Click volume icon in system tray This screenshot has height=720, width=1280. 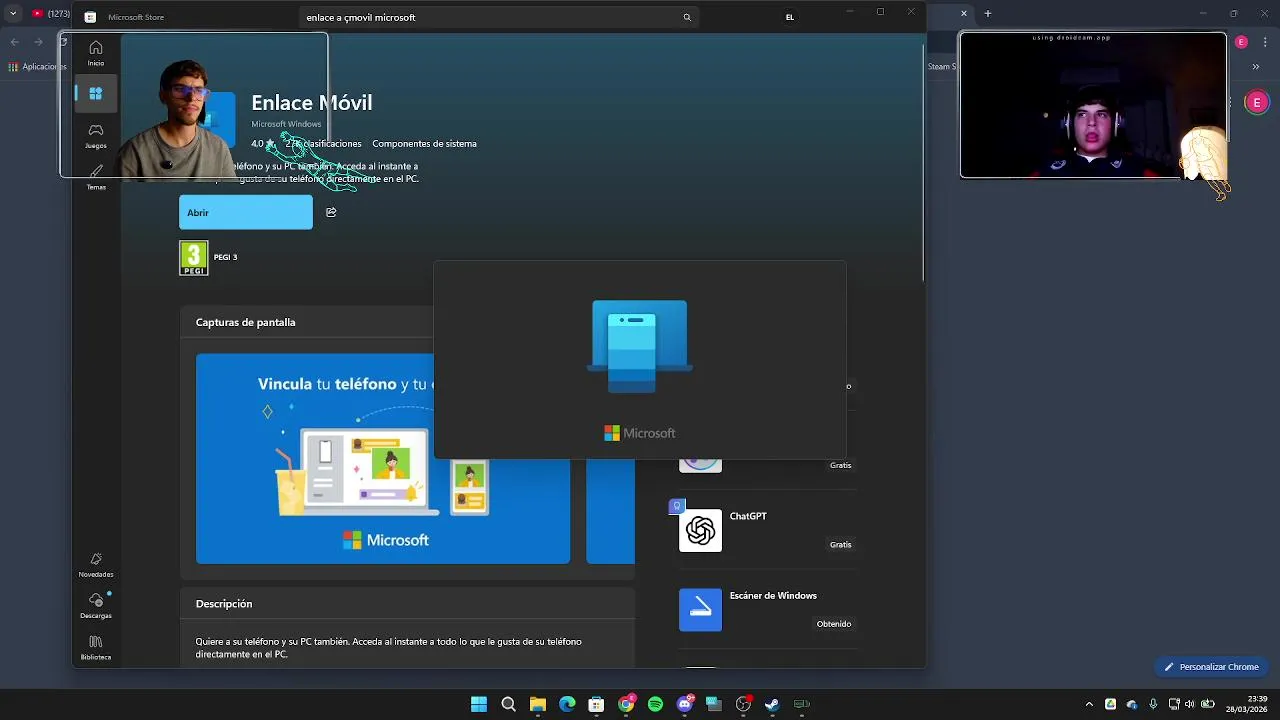pos(1189,704)
